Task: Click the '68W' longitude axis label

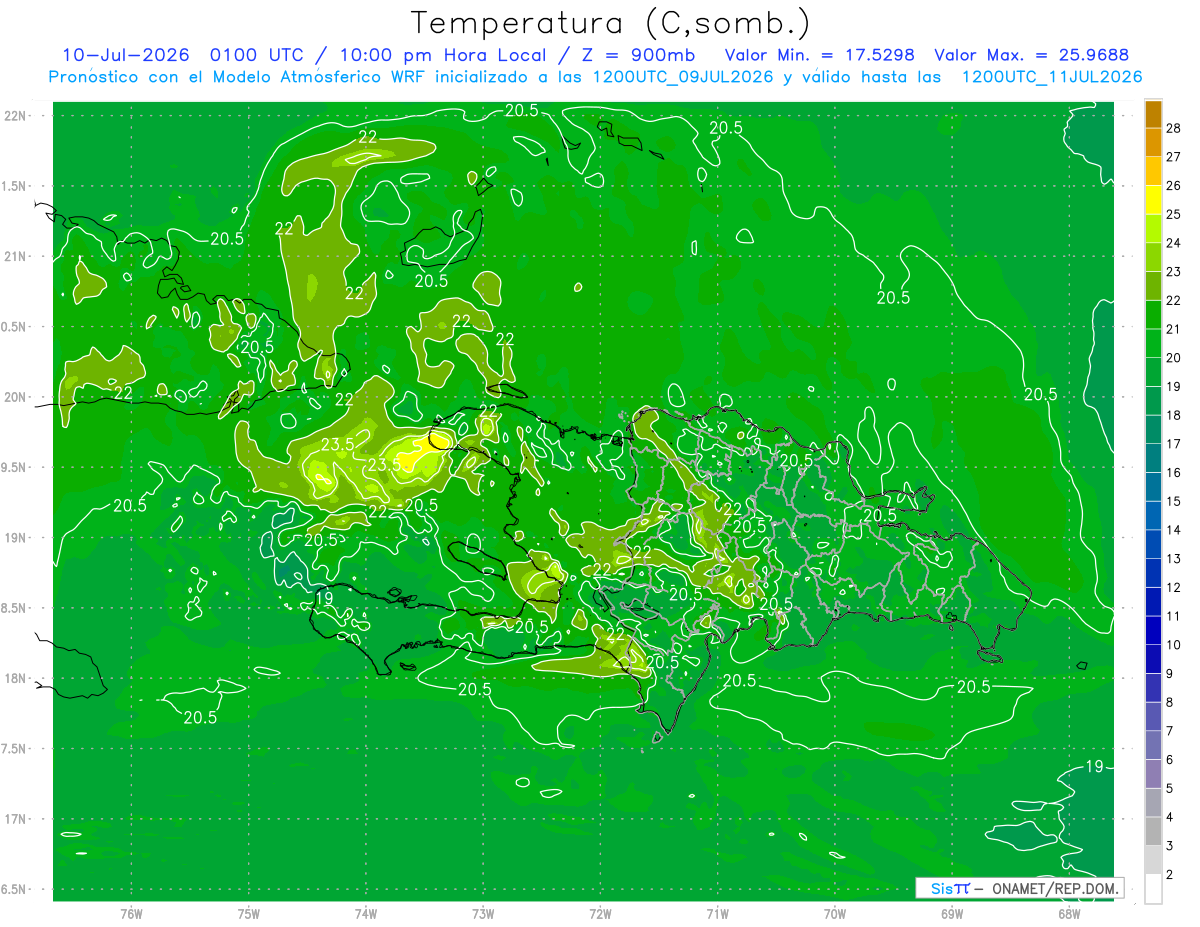Action: [1069, 914]
